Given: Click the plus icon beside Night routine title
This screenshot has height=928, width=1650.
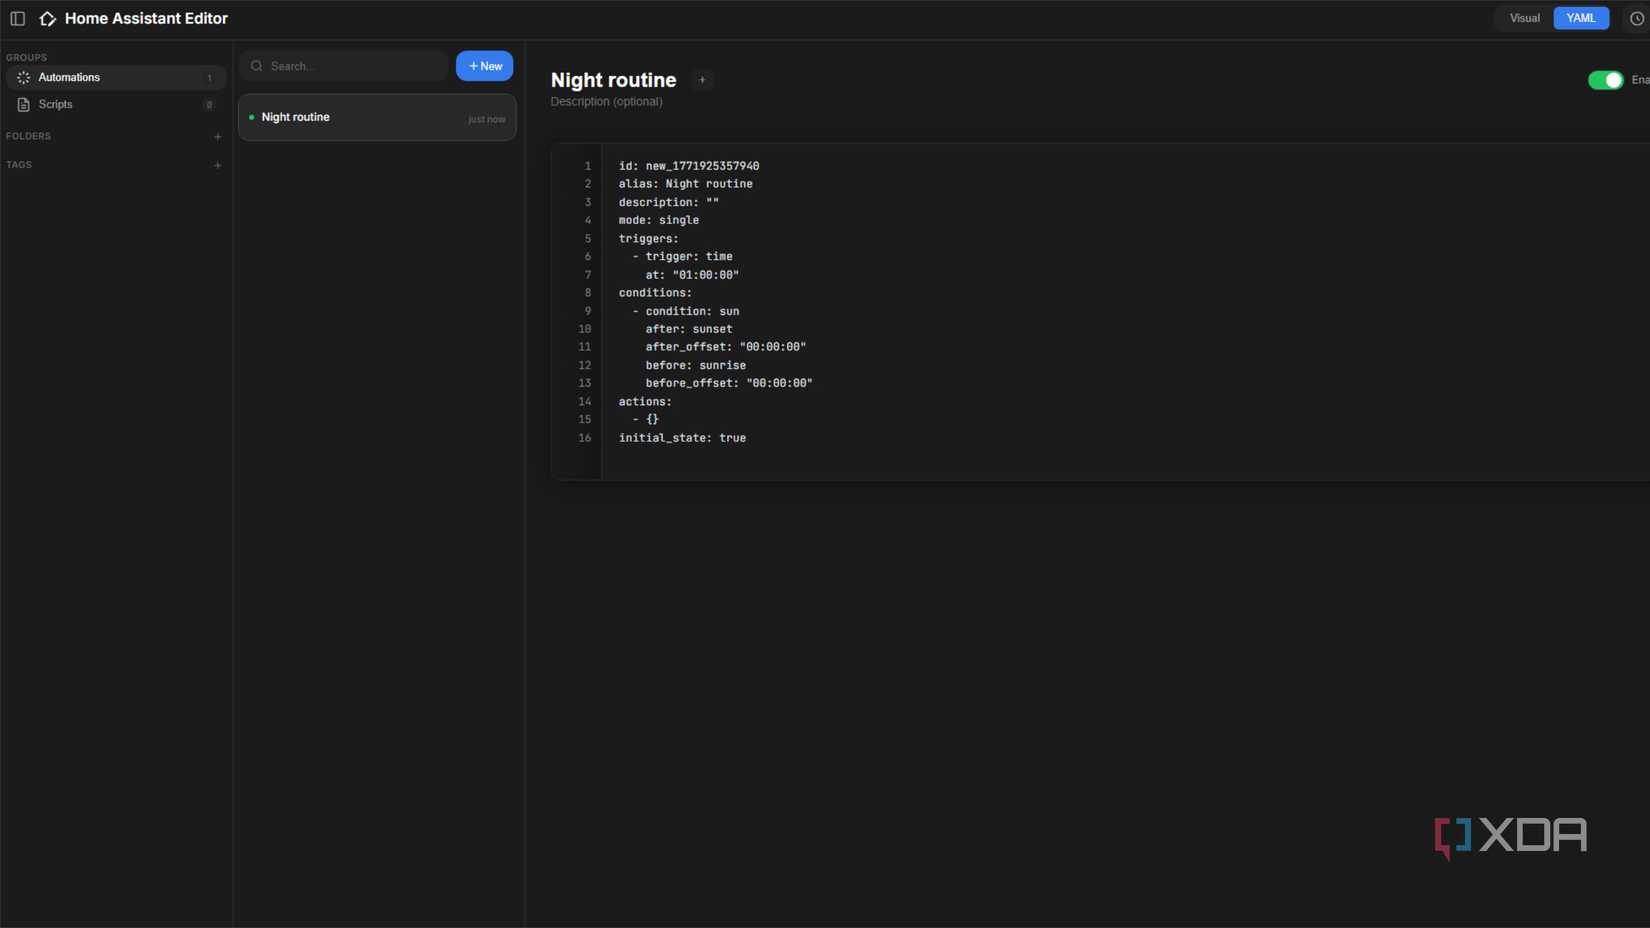Looking at the screenshot, I should [702, 80].
